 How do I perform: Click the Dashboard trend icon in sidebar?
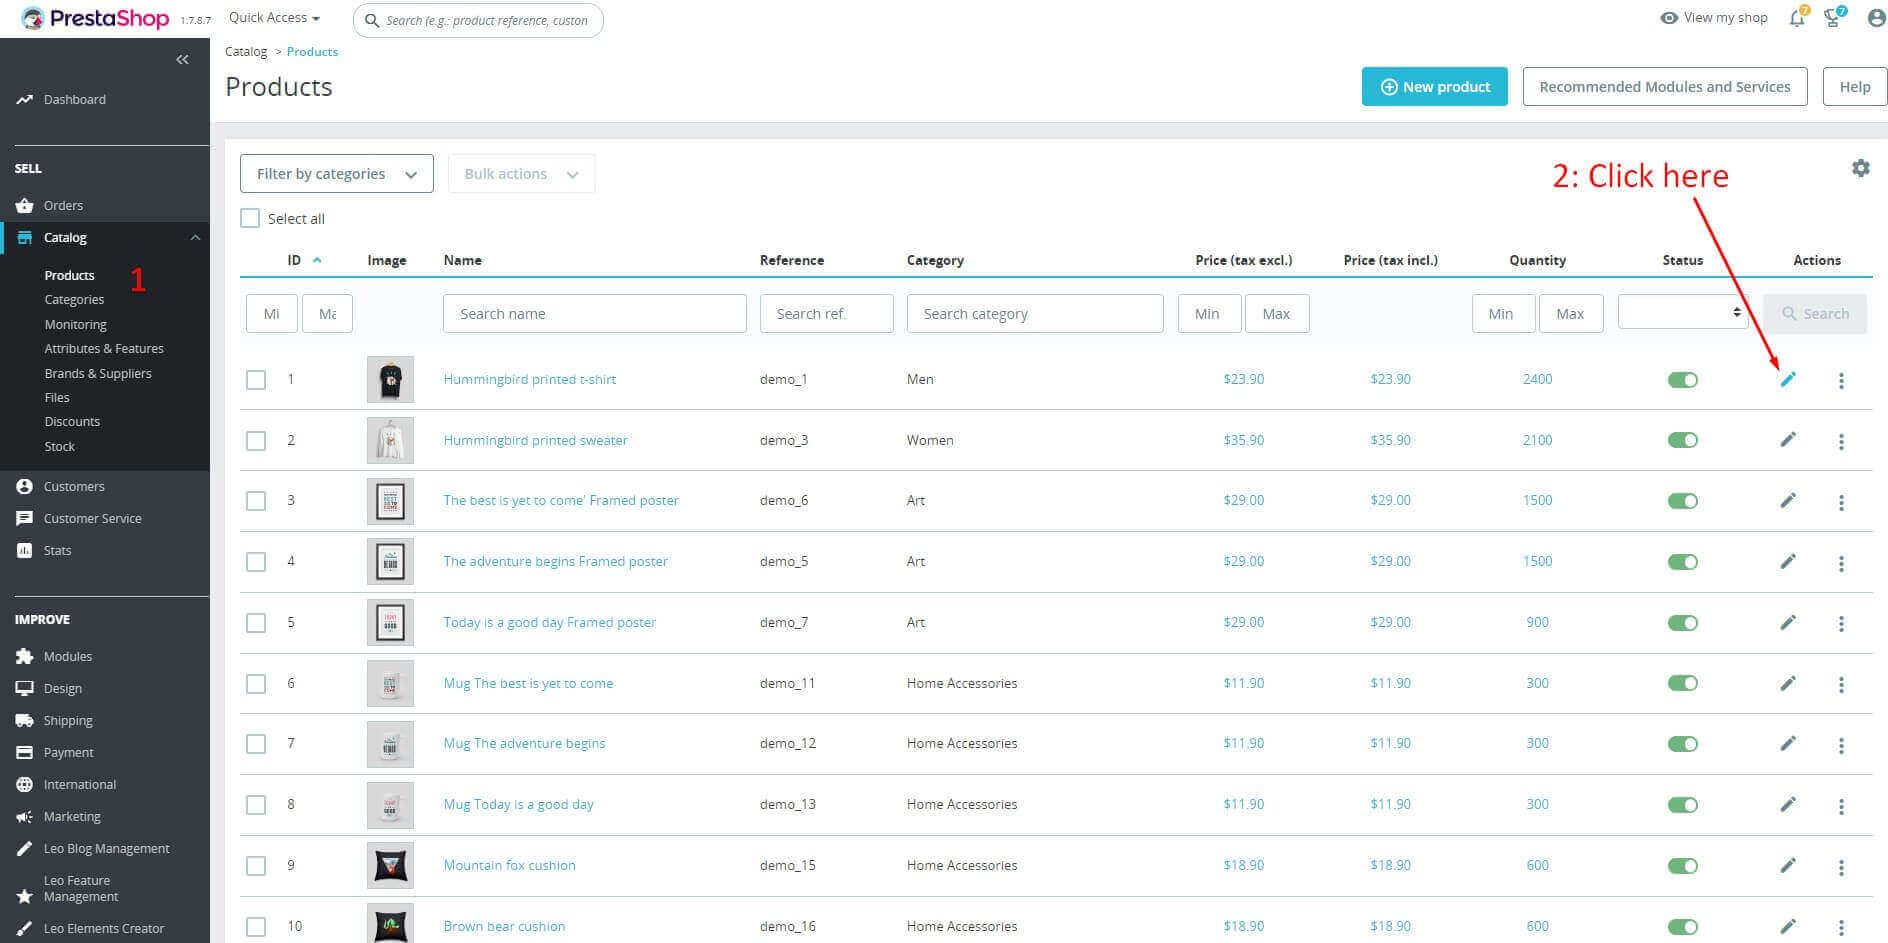tap(24, 100)
